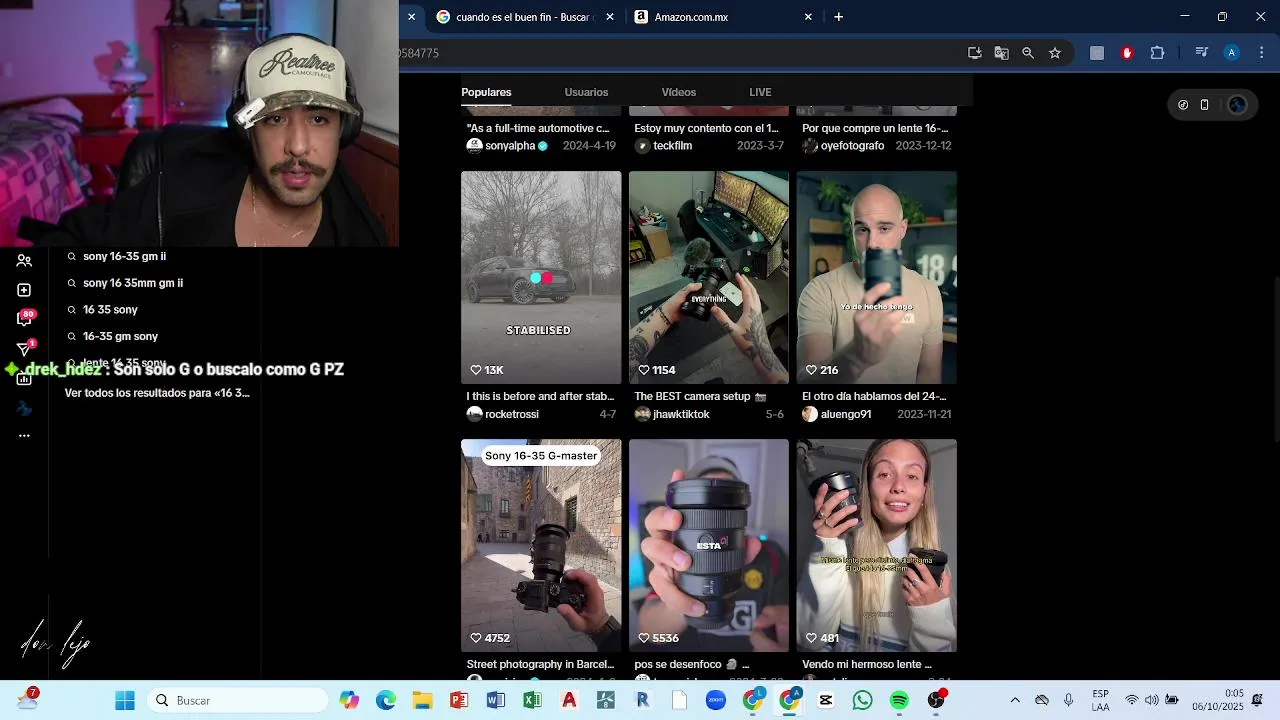Screen dimensions: 1280x720
Task: Open OBS Studio from the taskbar
Action: pos(936,700)
